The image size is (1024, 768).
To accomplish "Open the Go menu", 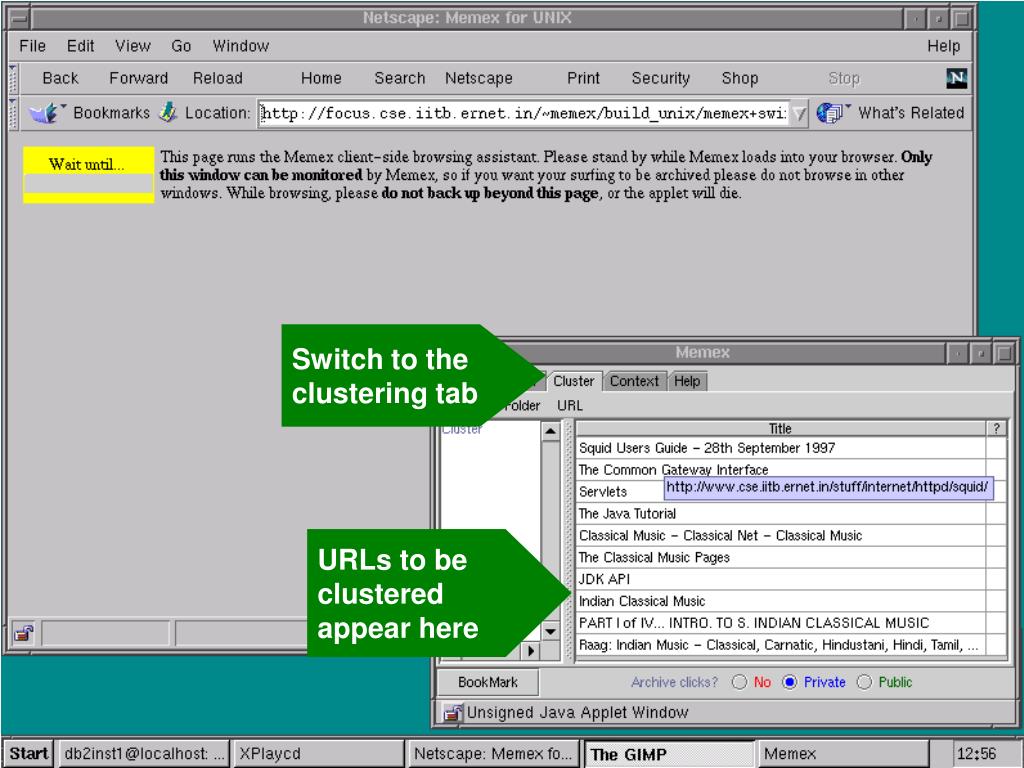I will click(181, 46).
